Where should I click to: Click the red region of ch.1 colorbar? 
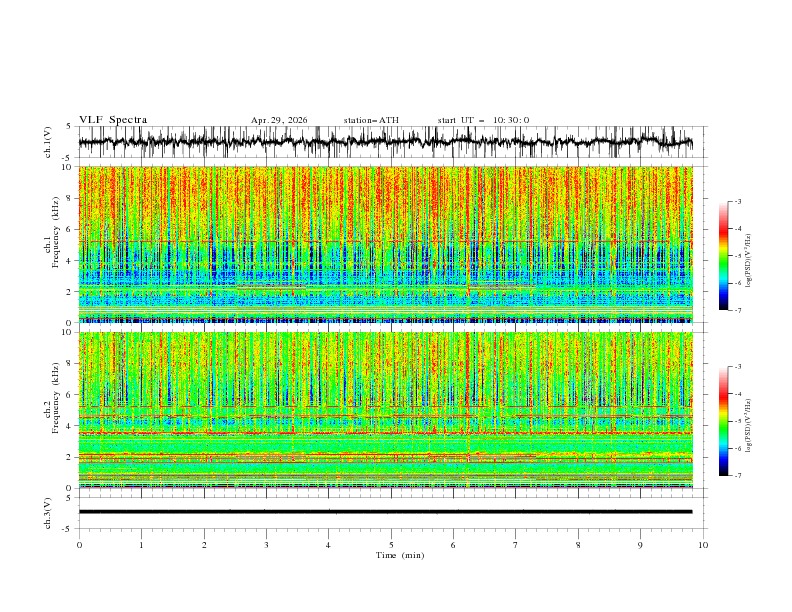(x=723, y=230)
